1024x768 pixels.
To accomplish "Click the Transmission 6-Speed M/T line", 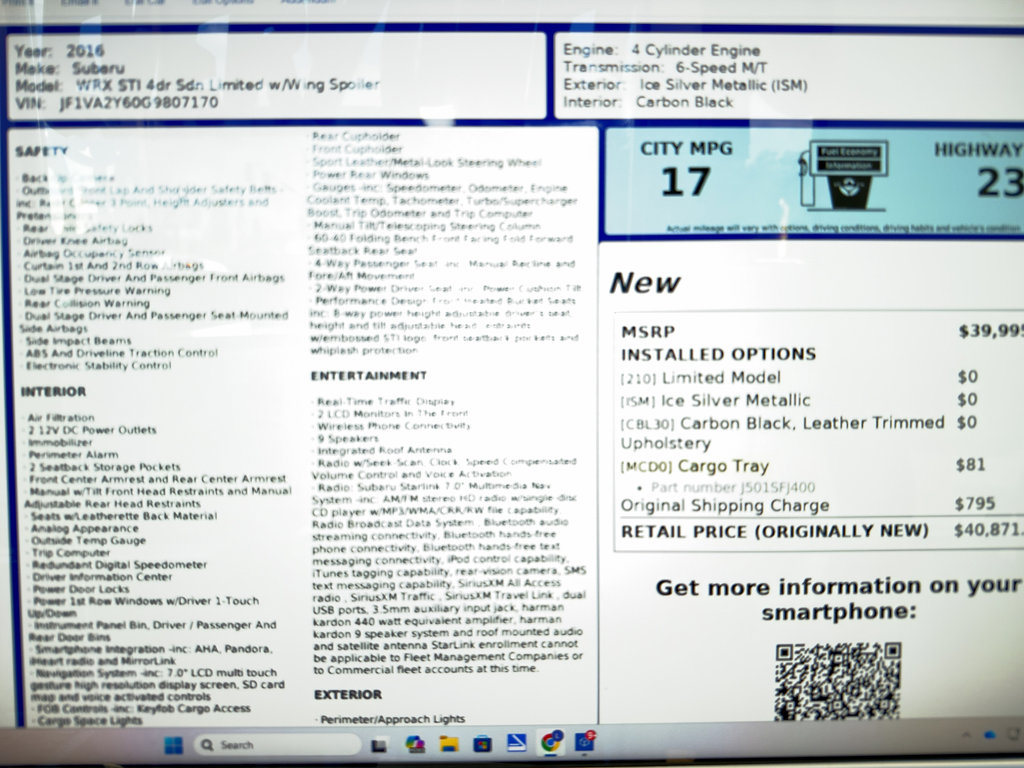I will (x=665, y=67).
